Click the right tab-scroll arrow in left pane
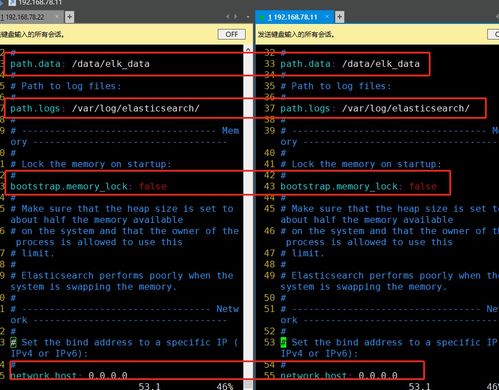This screenshot has width=499, height=390. pyautogui.click(x=236, y=17)
